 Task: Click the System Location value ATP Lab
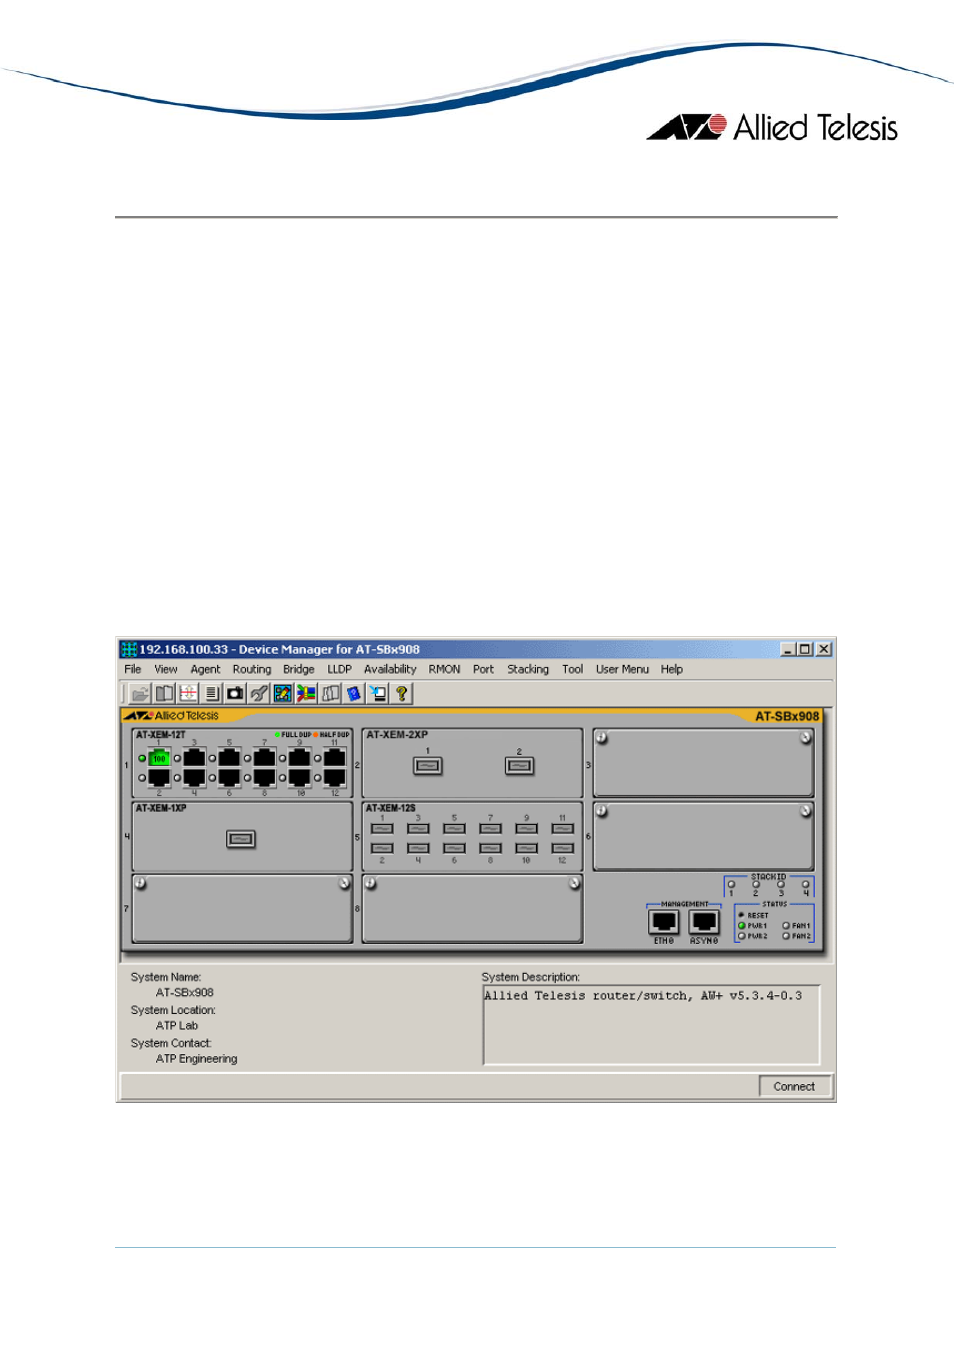pyautogui.click(x=177, y=1026)
